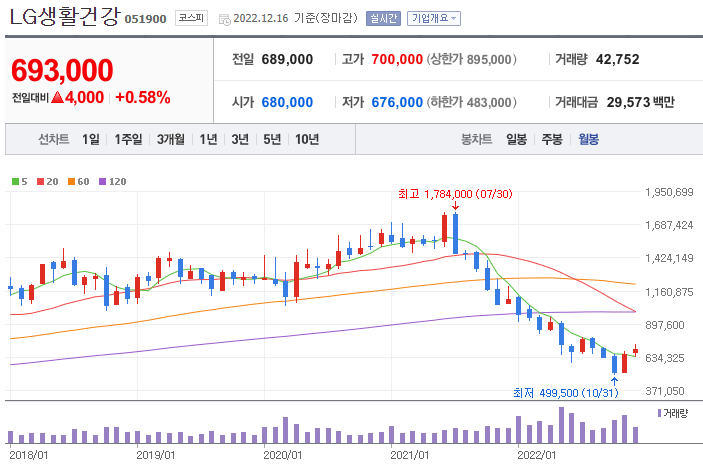The image size is (703, 466).
Task: Select the 1일 line chart tab
Action: pos(91,139)
